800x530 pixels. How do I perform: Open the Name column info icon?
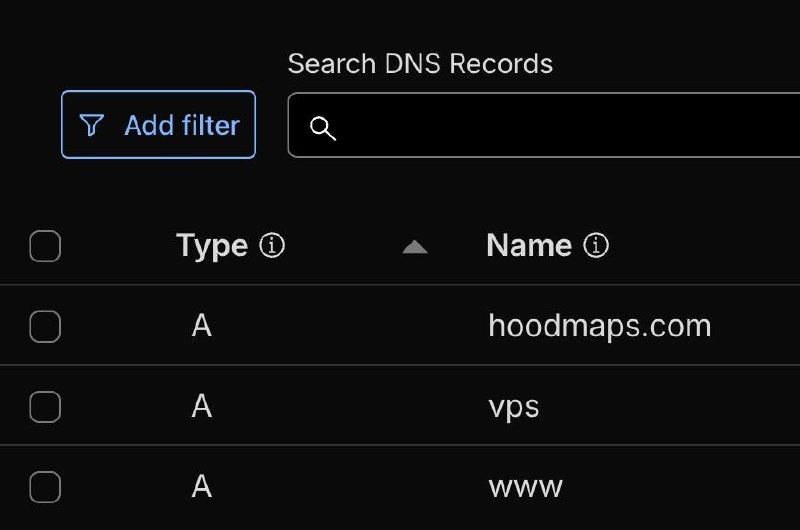pyautogui.click(x=596, y=245)
